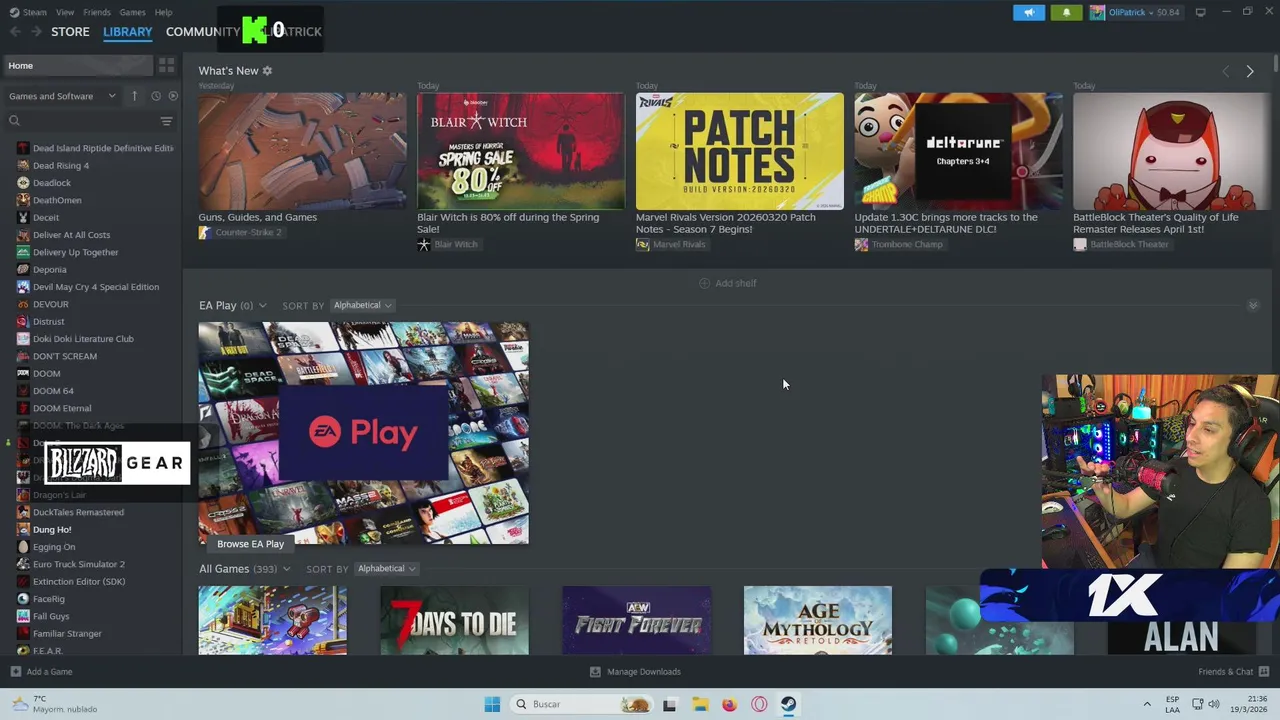1280x720 pixels.
Task: Open advanced filter options in library search
Action: pyautogui.click(x=167, y=121)
